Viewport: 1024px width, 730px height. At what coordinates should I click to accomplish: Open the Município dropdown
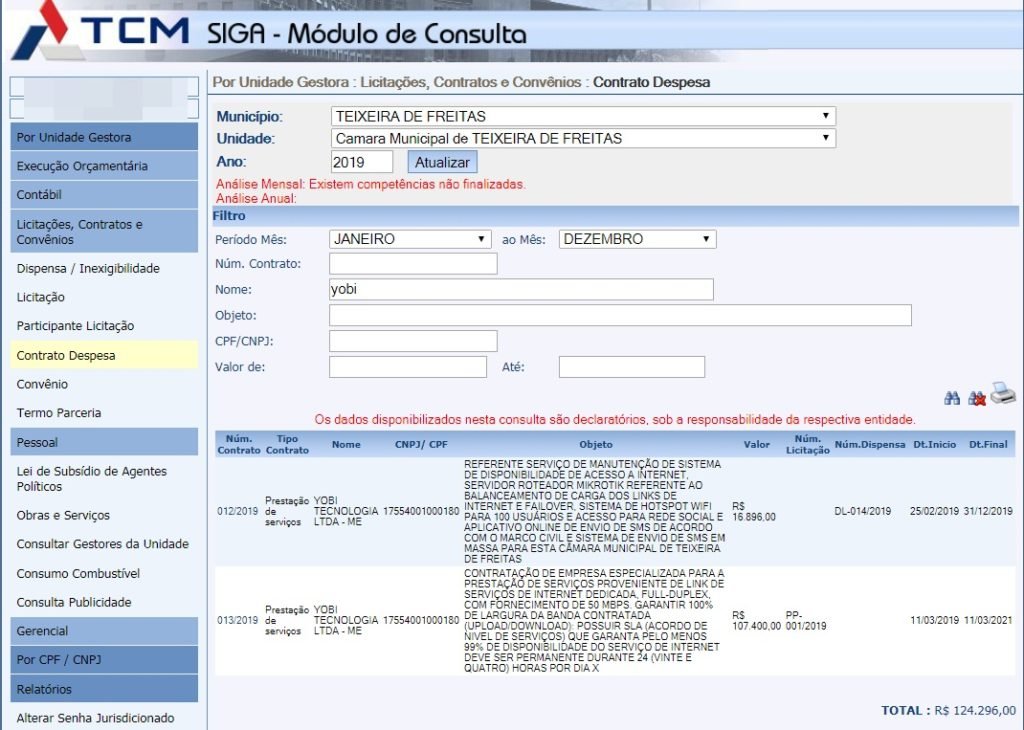pyautogui.click(x=582, y=116)
